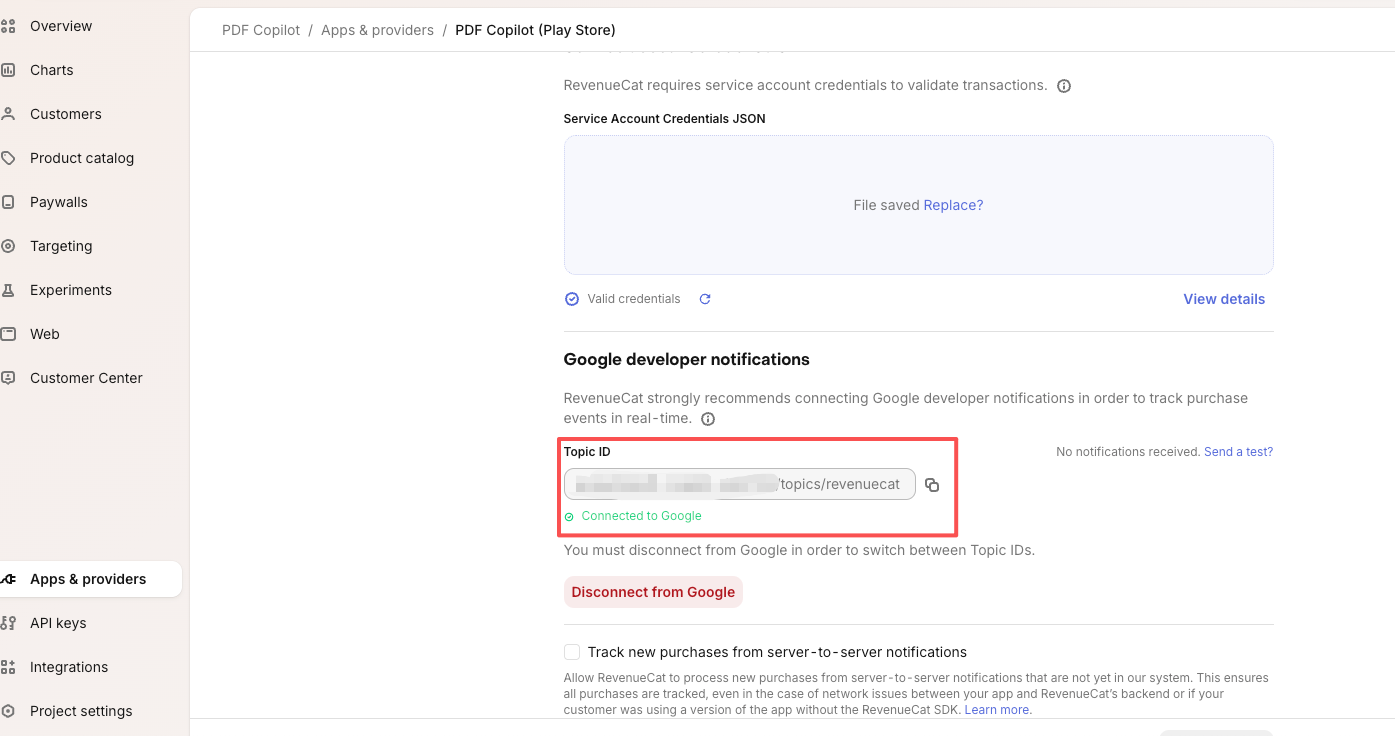Click the Web window icon

coord(8,334)
